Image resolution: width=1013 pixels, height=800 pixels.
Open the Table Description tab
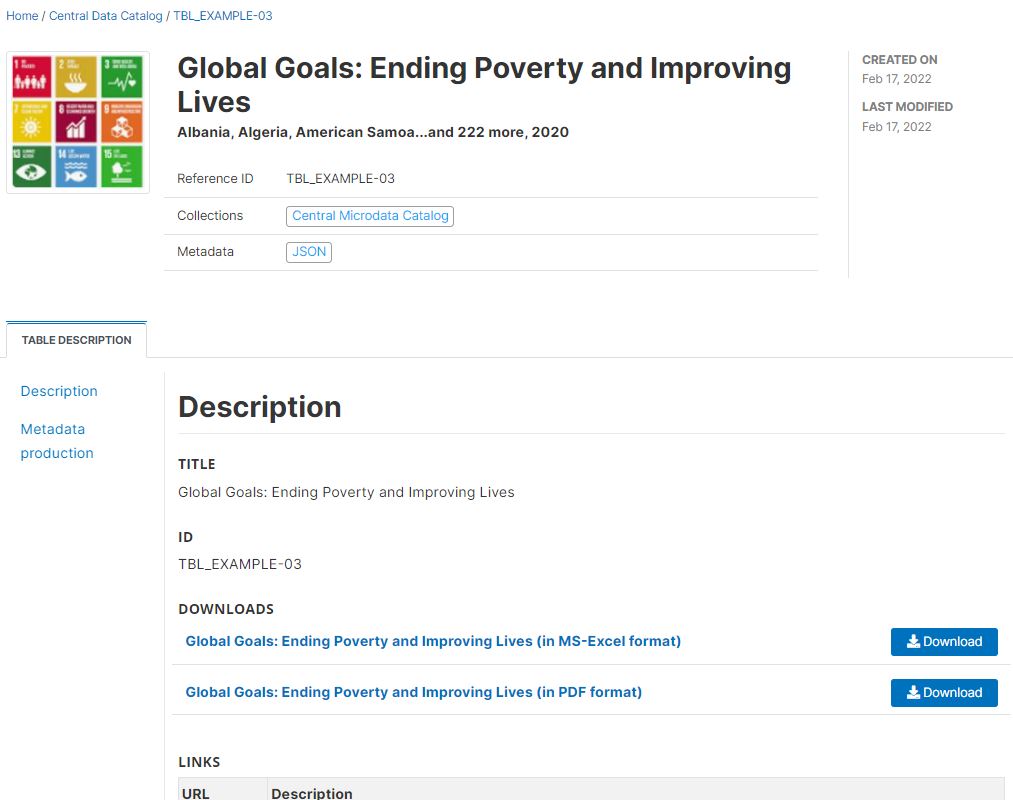pos(77,340)
